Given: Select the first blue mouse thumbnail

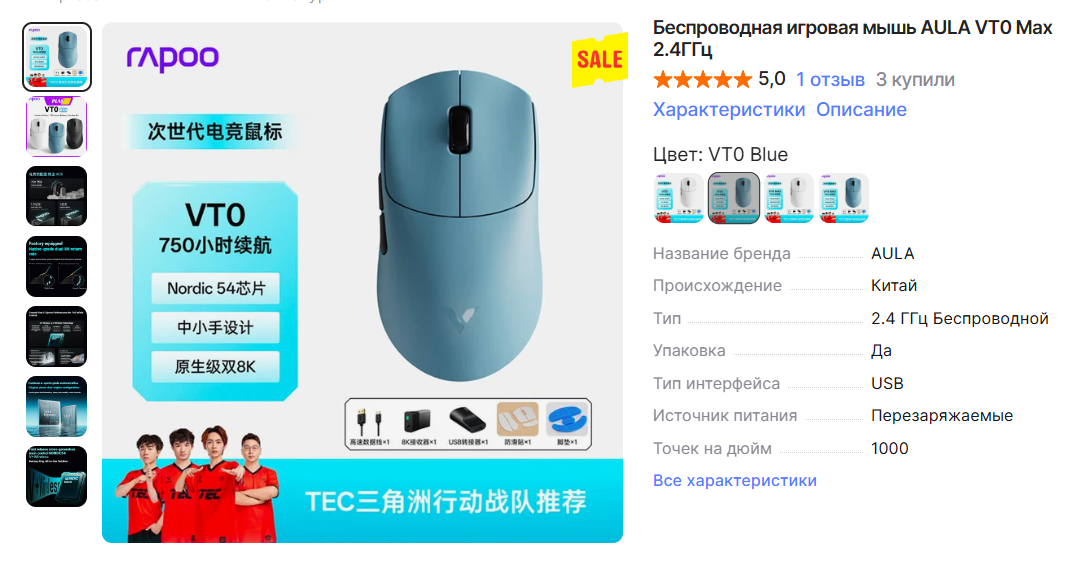Looking at the screenshot, I should tap(56, 57).
